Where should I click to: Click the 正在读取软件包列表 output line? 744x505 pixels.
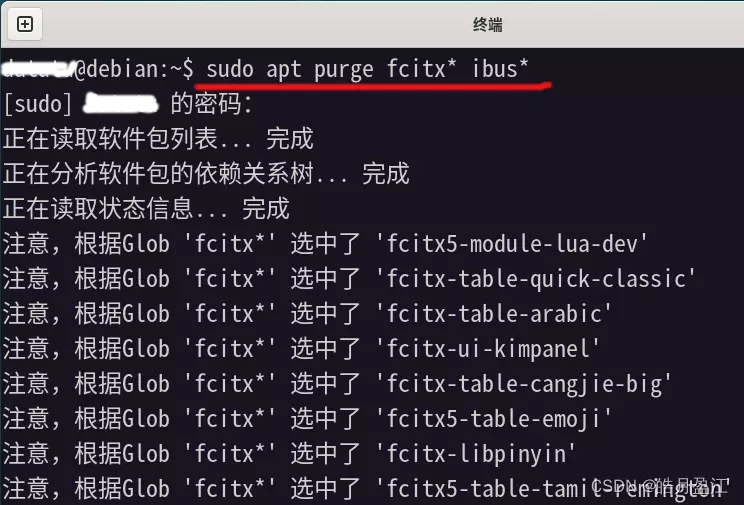(158, 139)
